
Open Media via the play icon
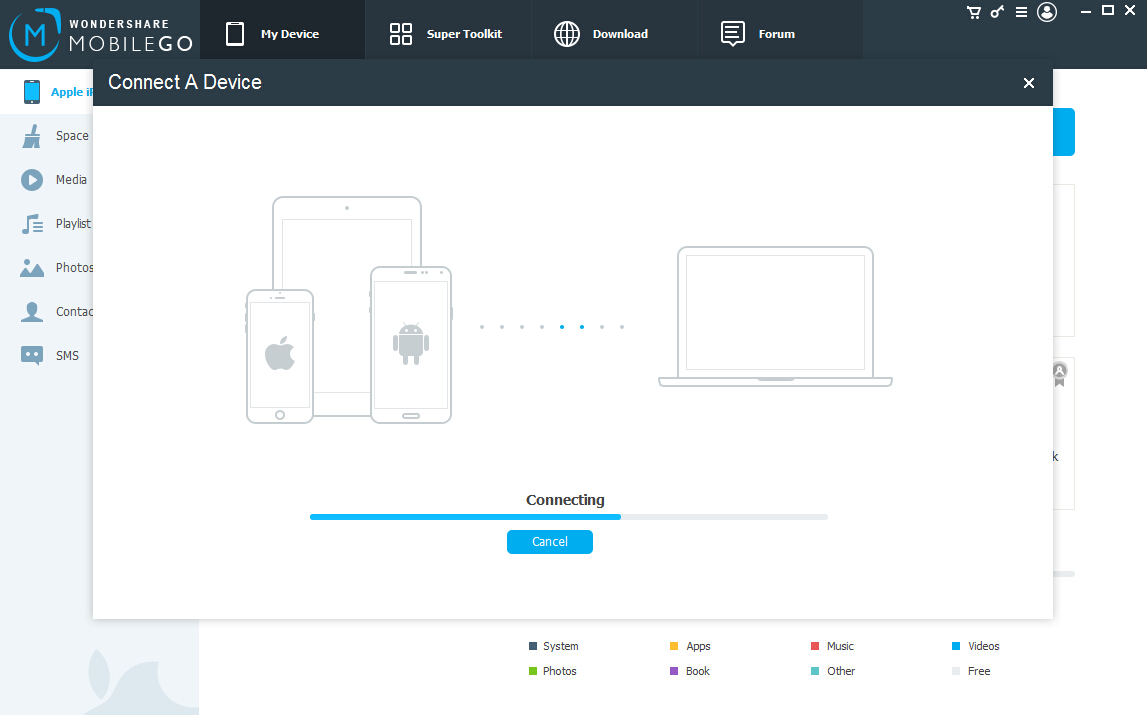[x=32, y=180]
